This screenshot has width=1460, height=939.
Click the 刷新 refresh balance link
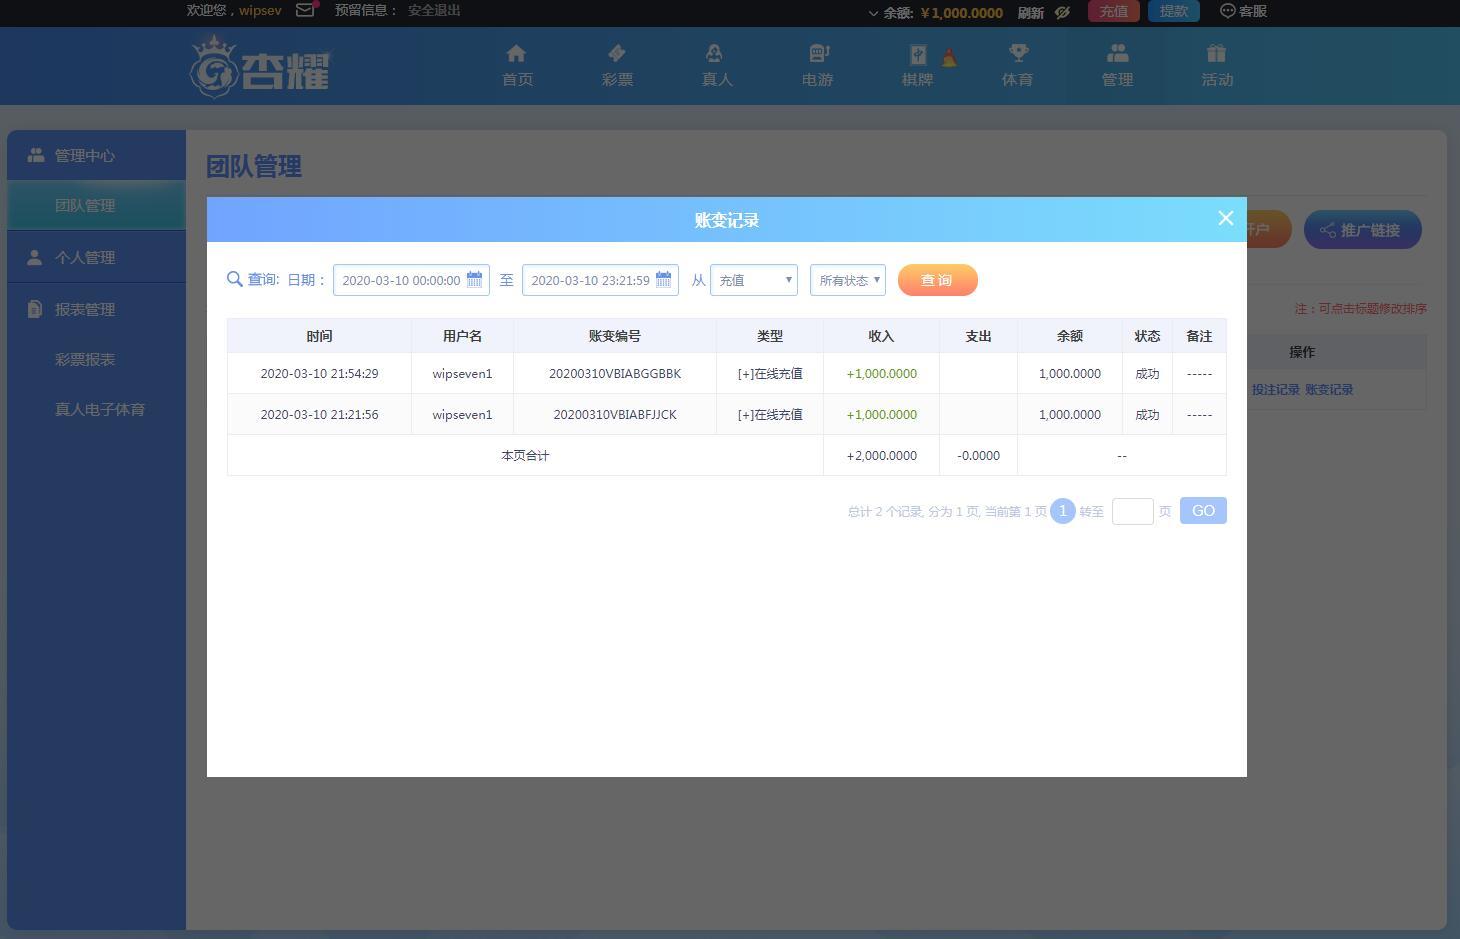(1031, 12)
